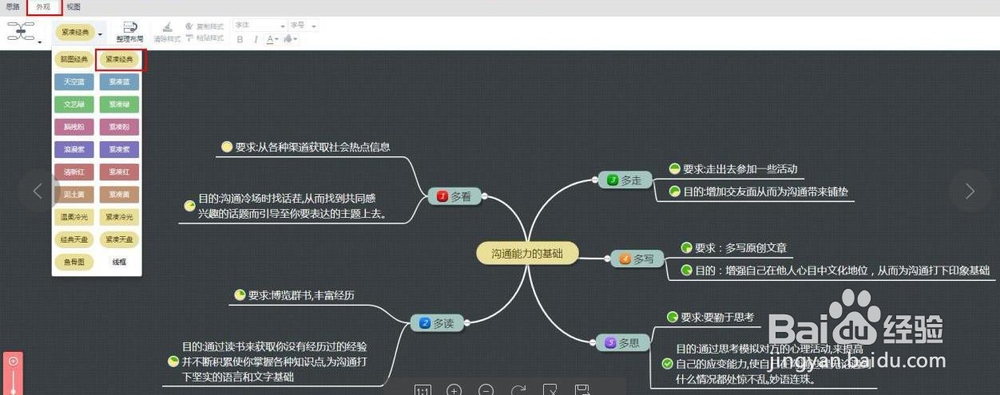
Task: Click progress icon beside 要求：多写原创文章
Action: (x=686, y=248)
